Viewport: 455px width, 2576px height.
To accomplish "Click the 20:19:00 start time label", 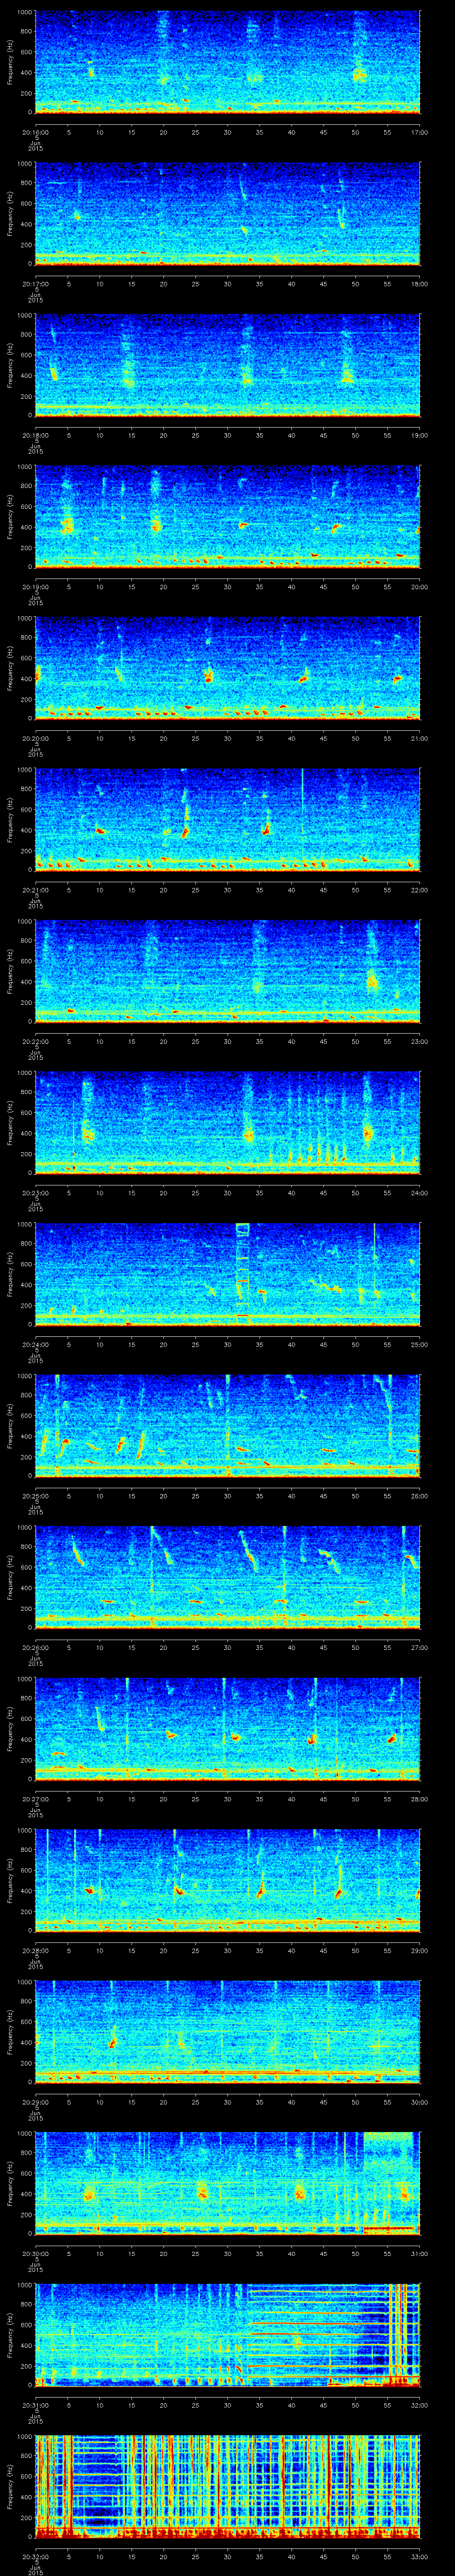I will 35,587.
